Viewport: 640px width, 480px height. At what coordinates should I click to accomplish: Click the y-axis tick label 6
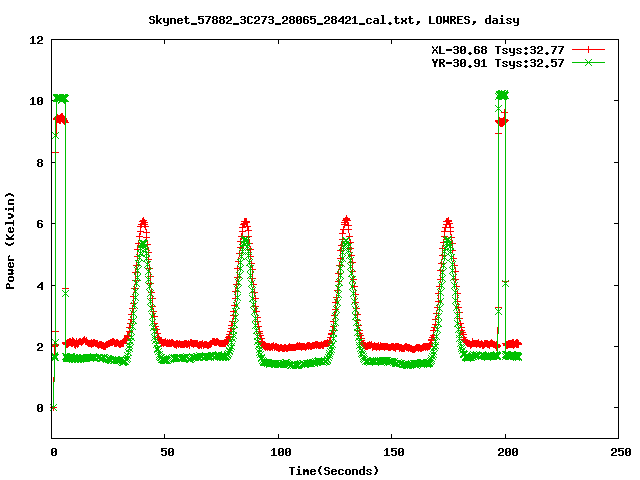point(40,224)
